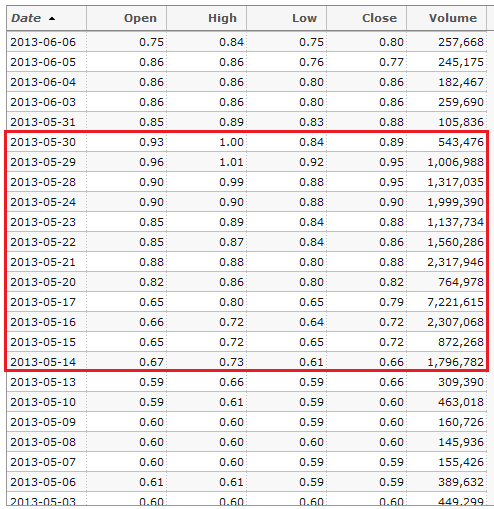Click volume value 259,690
The height and width of the screenshot is (509, 494).
(x=461, y=102)
